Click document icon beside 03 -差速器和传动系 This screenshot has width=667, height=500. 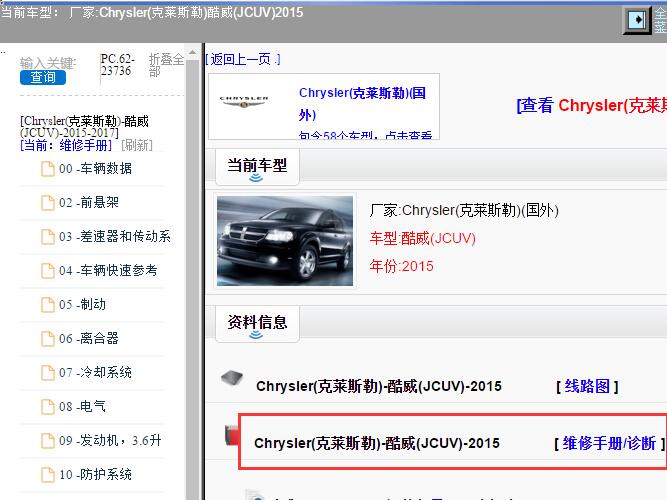pyautogui.click(x=48, y=237)
